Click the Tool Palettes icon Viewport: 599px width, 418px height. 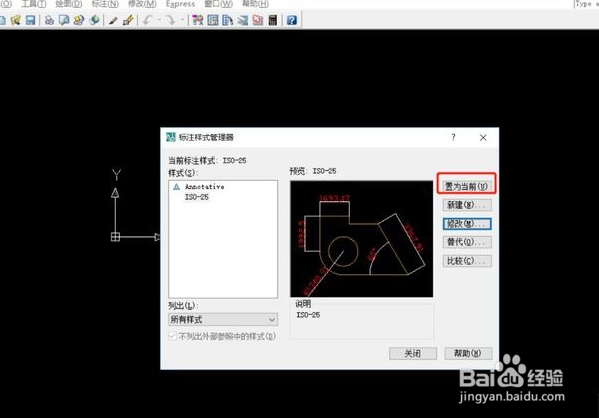pos(228,20)
